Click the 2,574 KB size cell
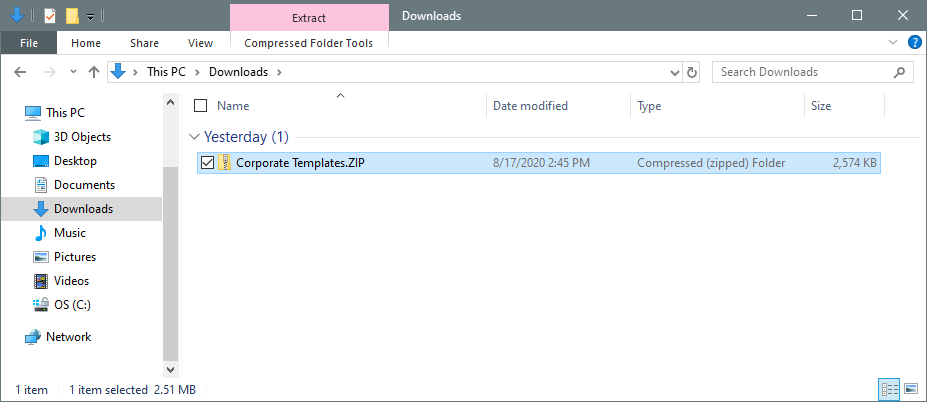Image resolution: width=927 pixels, height=402 pixels. coord(855,163)
